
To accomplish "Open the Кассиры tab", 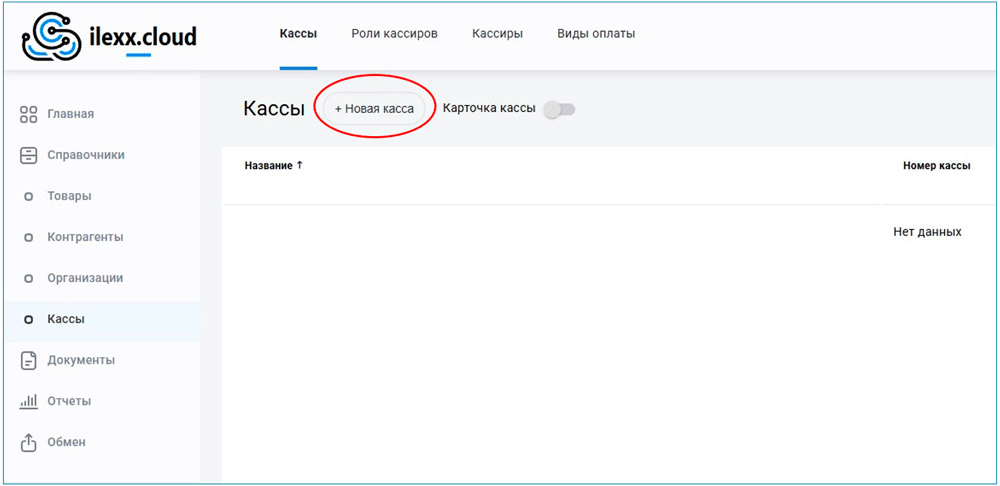I will pos(497,34).
